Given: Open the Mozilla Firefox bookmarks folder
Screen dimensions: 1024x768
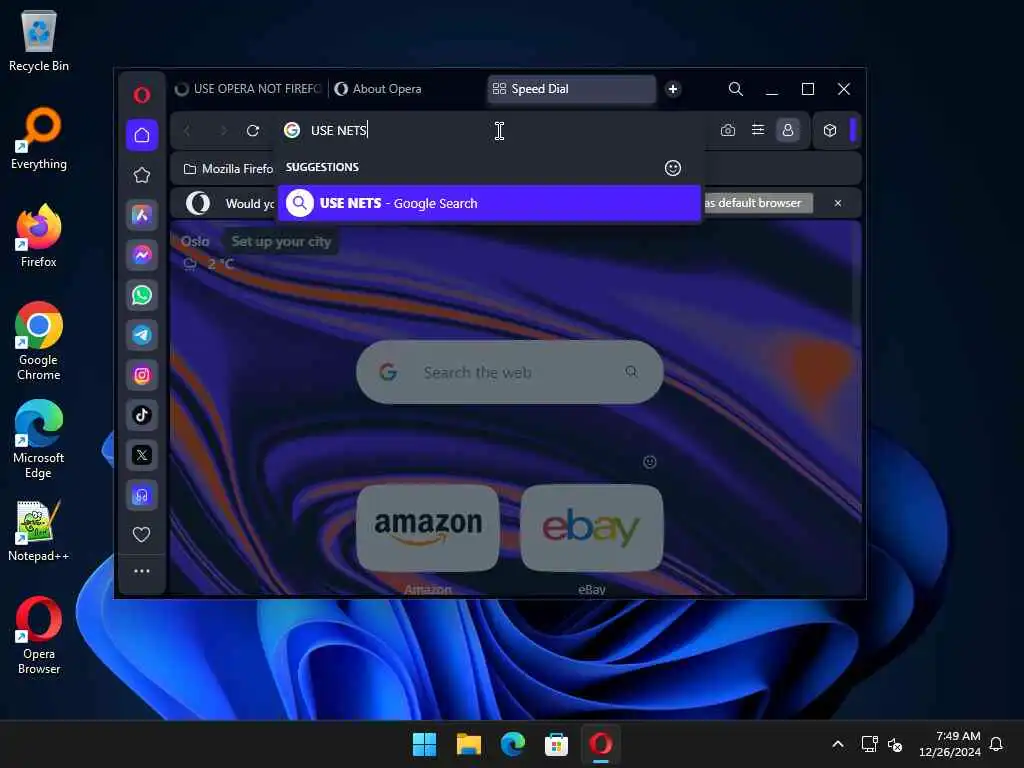Looking at the screenshot, I should (x=227, y=168).
